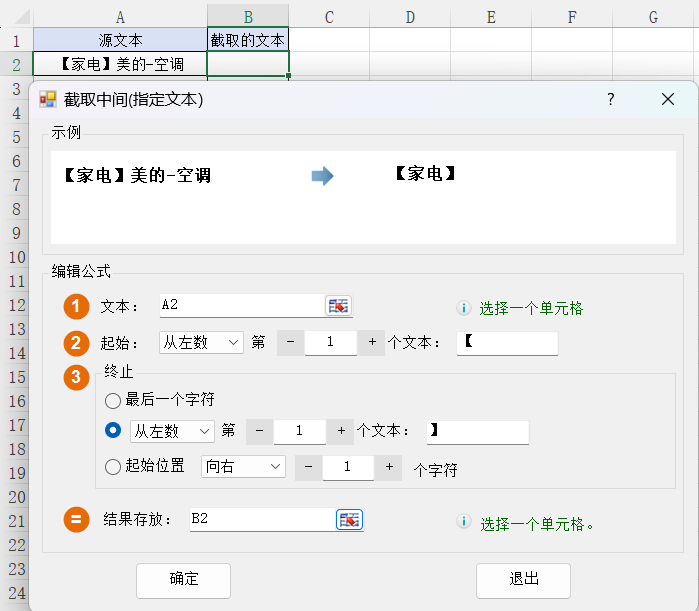Click the cell picker icon beside 文本 field
Image resolution: width=699 pixels, height=611 pixels.
339,306
